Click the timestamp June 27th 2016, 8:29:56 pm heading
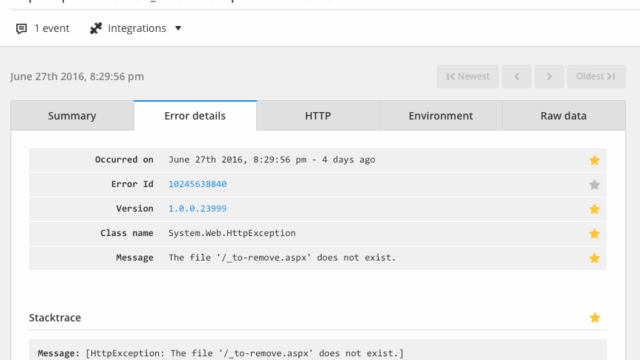This screenshot has width=640, height=360. coord(77,76)
